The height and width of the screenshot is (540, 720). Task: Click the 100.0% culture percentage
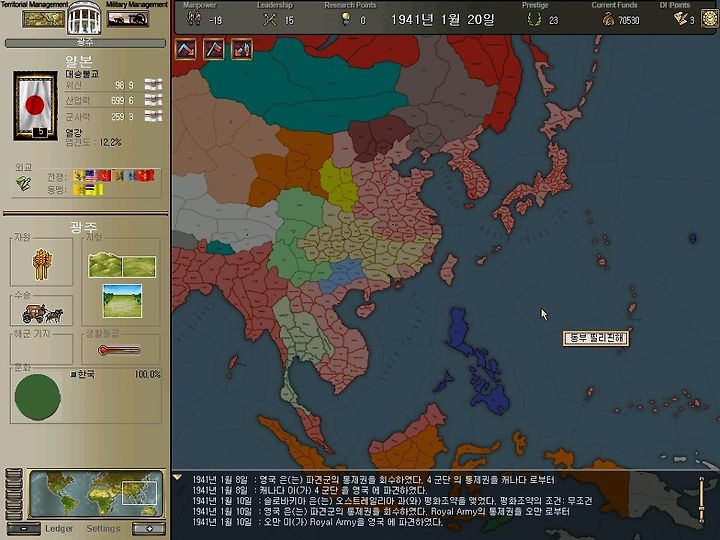(x=148, y=374)
